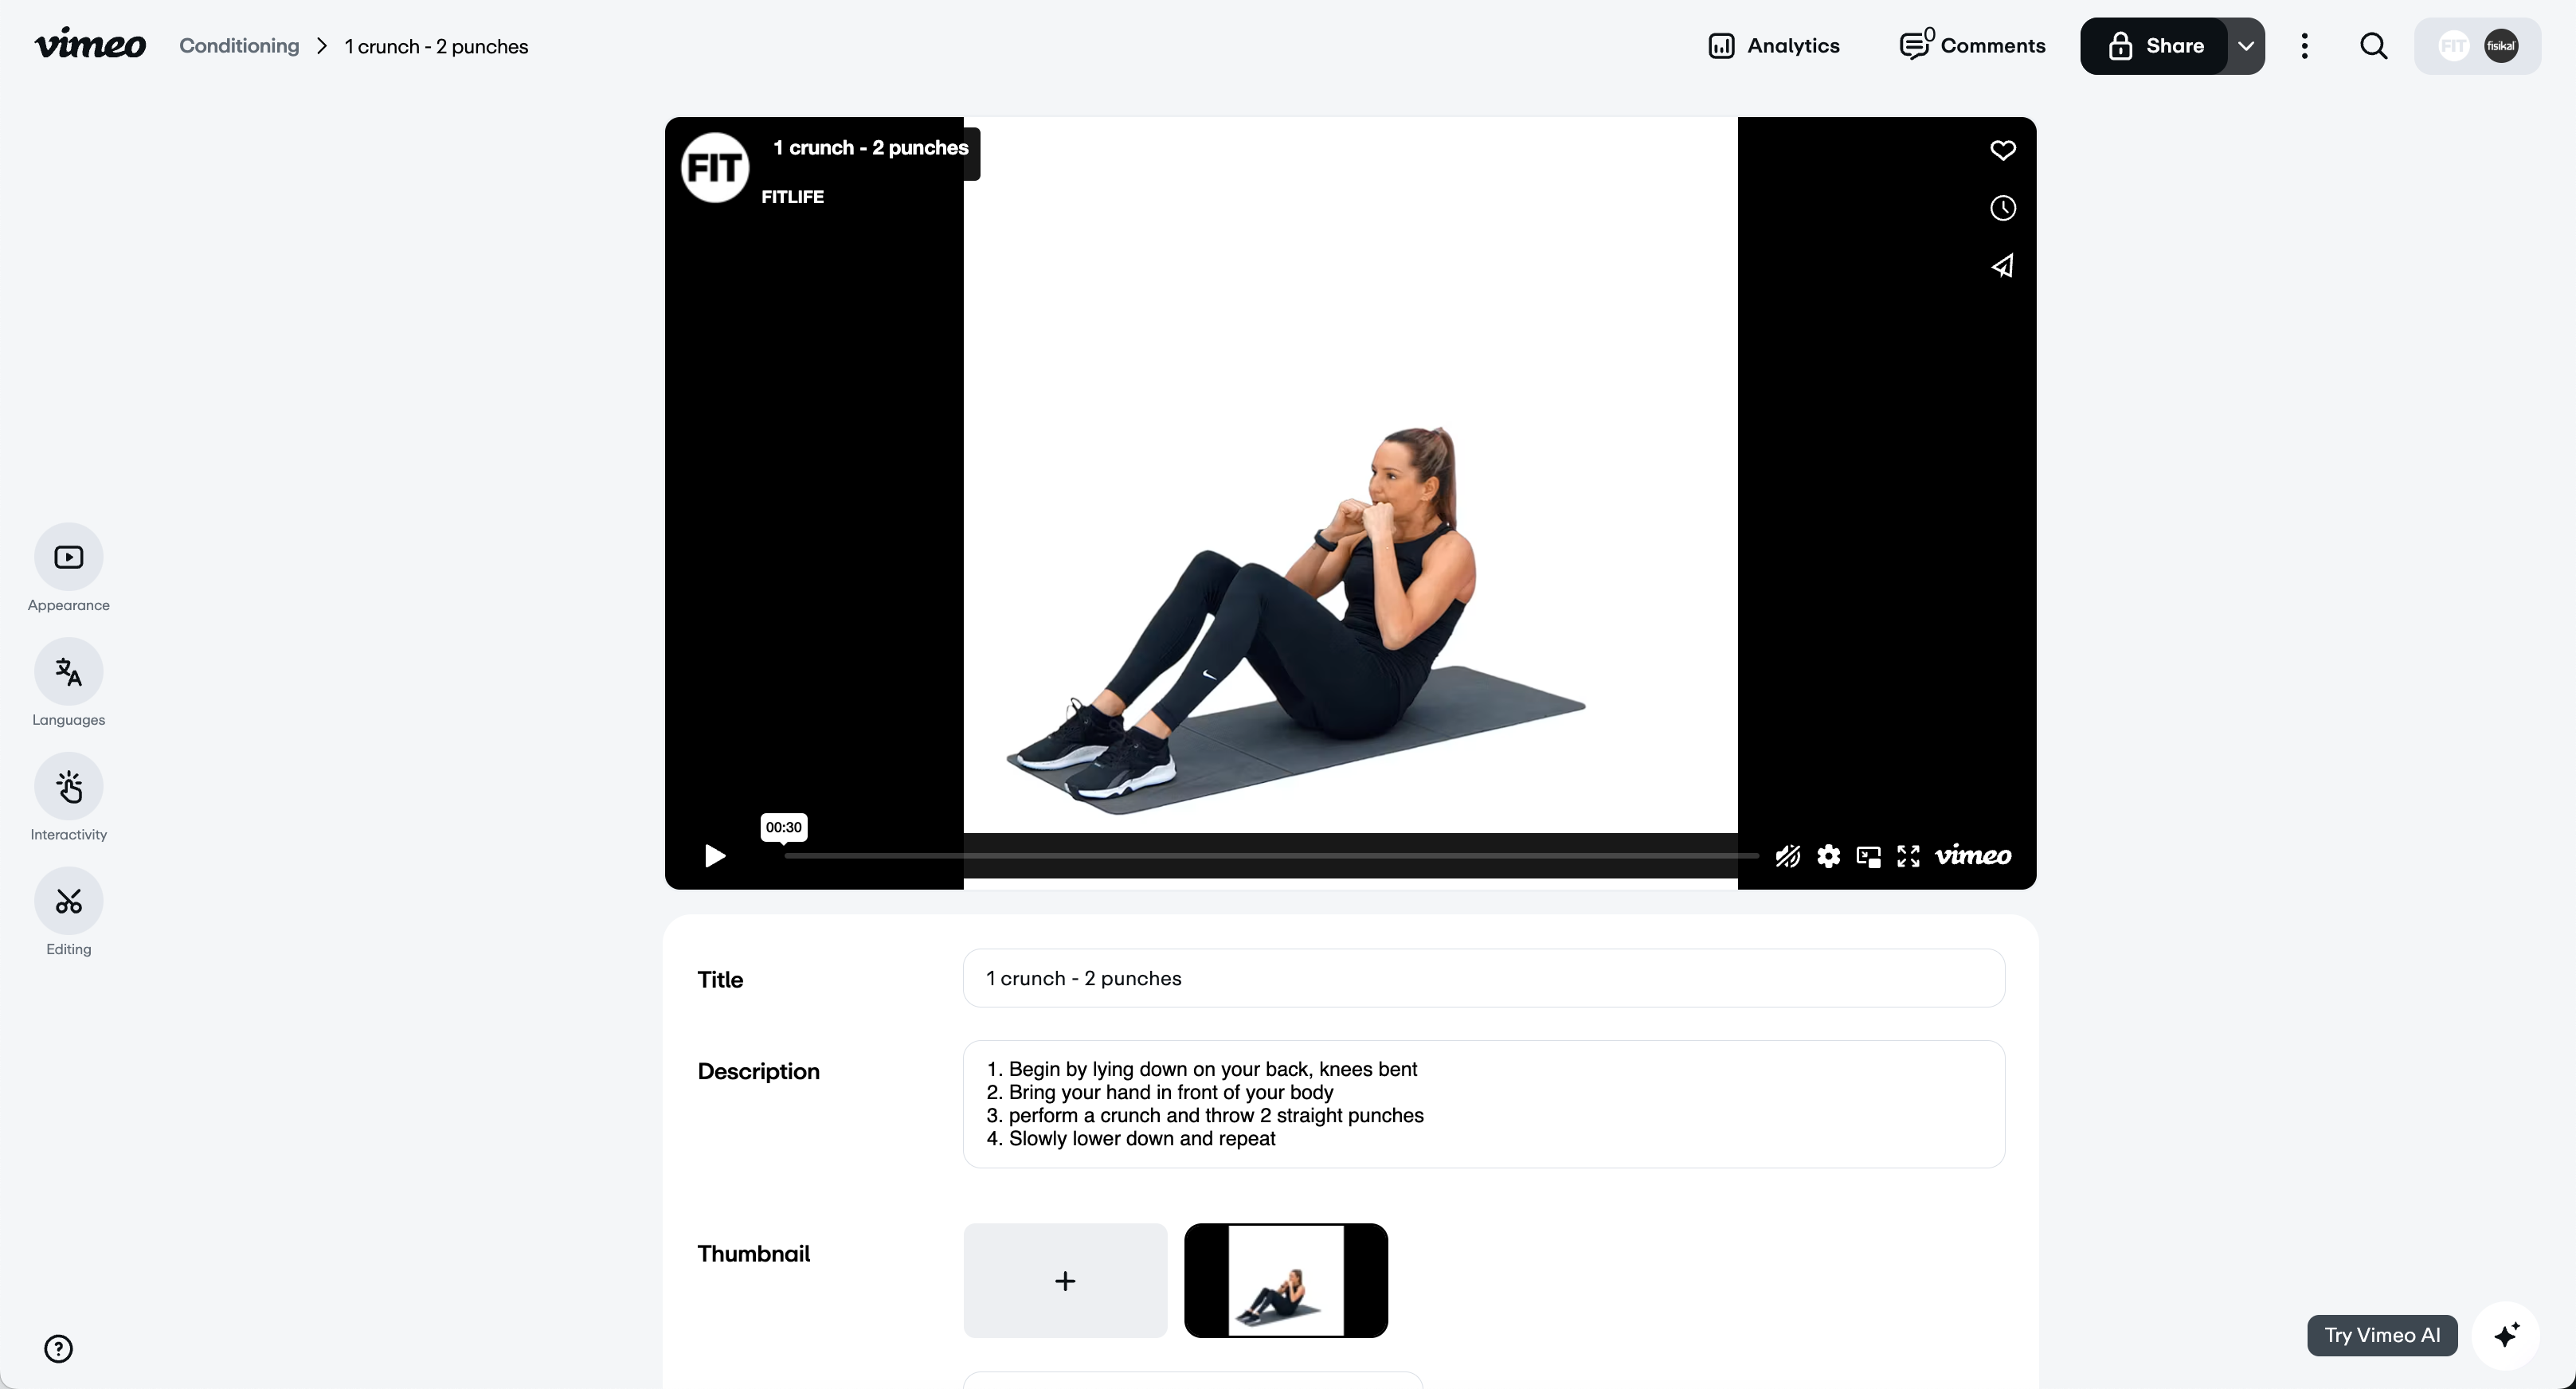
Task: Share video via paper plane icon
Action: coord(2003,266)
